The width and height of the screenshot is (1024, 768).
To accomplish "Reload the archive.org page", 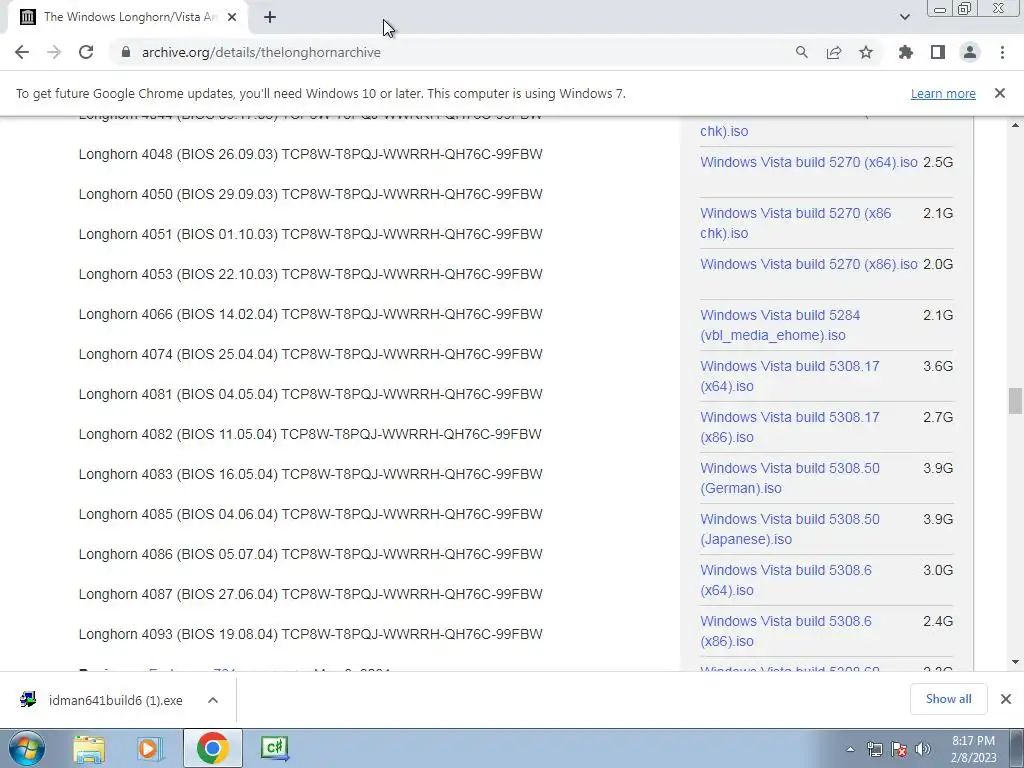I will pyautogui.click(x=86, y=52).
